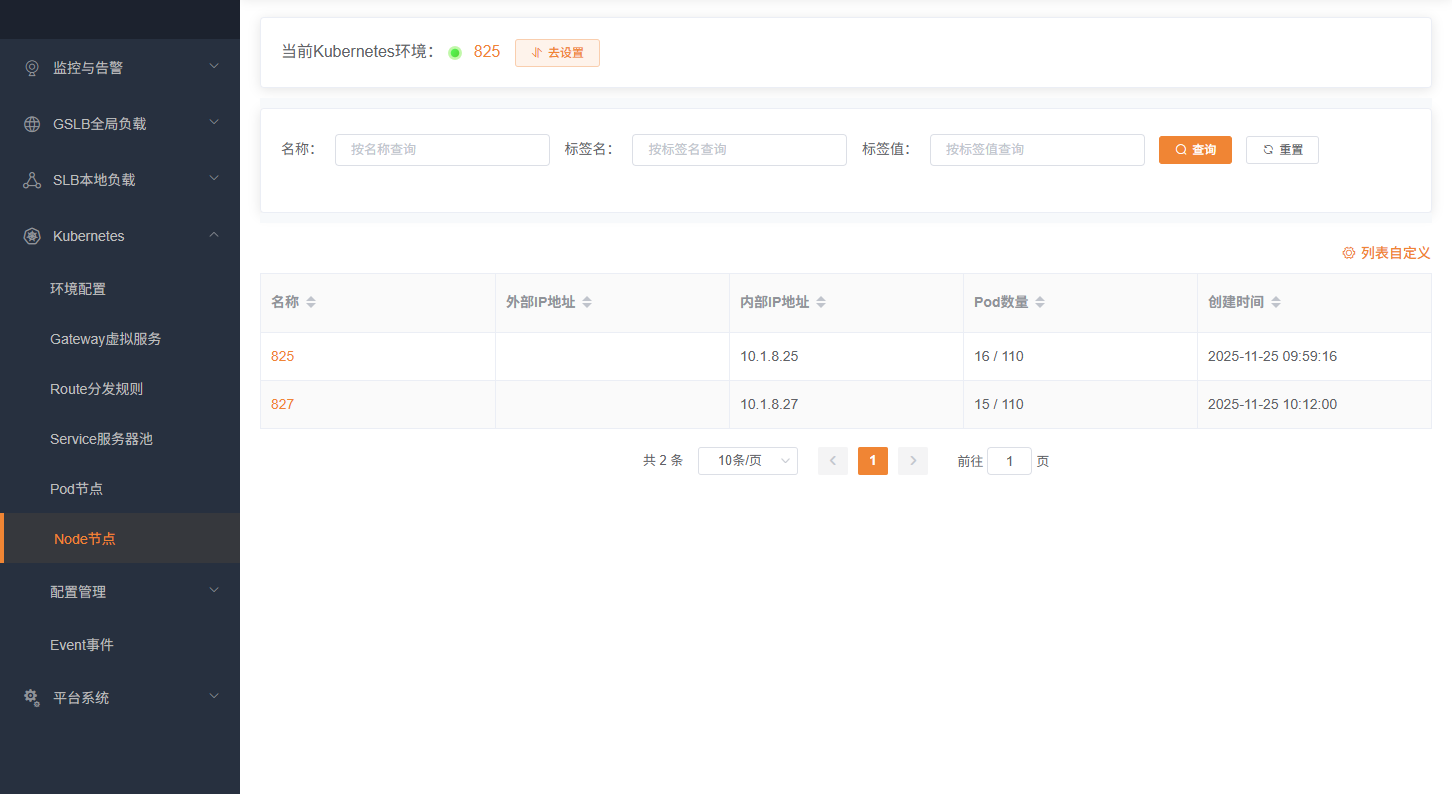The width and height of the screenshot is (1452, 794).
Task: Sort the table by the Pod数量 column arrows
Action: coord(1039,301)
